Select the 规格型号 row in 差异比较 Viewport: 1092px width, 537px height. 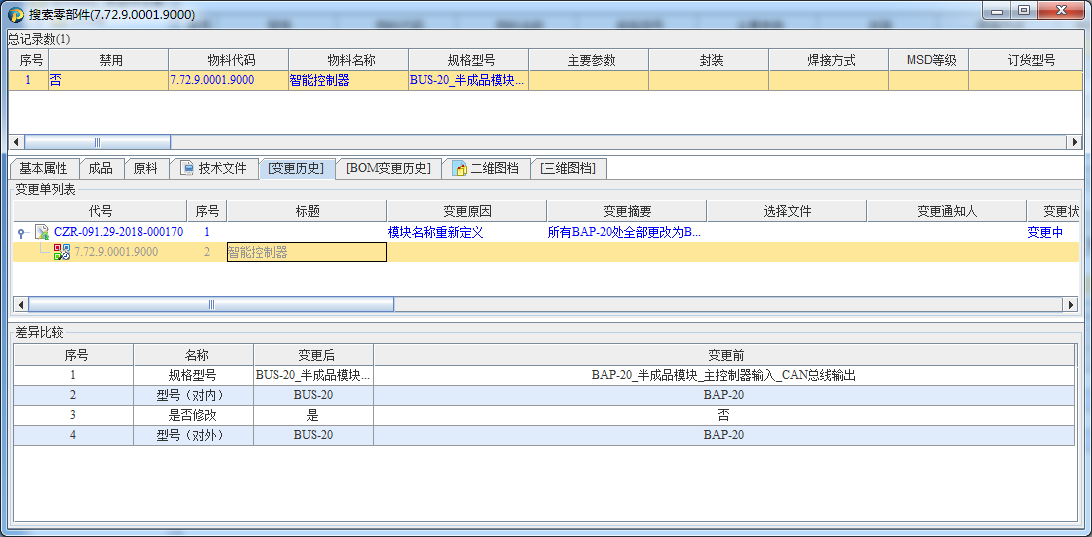(x=544, y=375)
